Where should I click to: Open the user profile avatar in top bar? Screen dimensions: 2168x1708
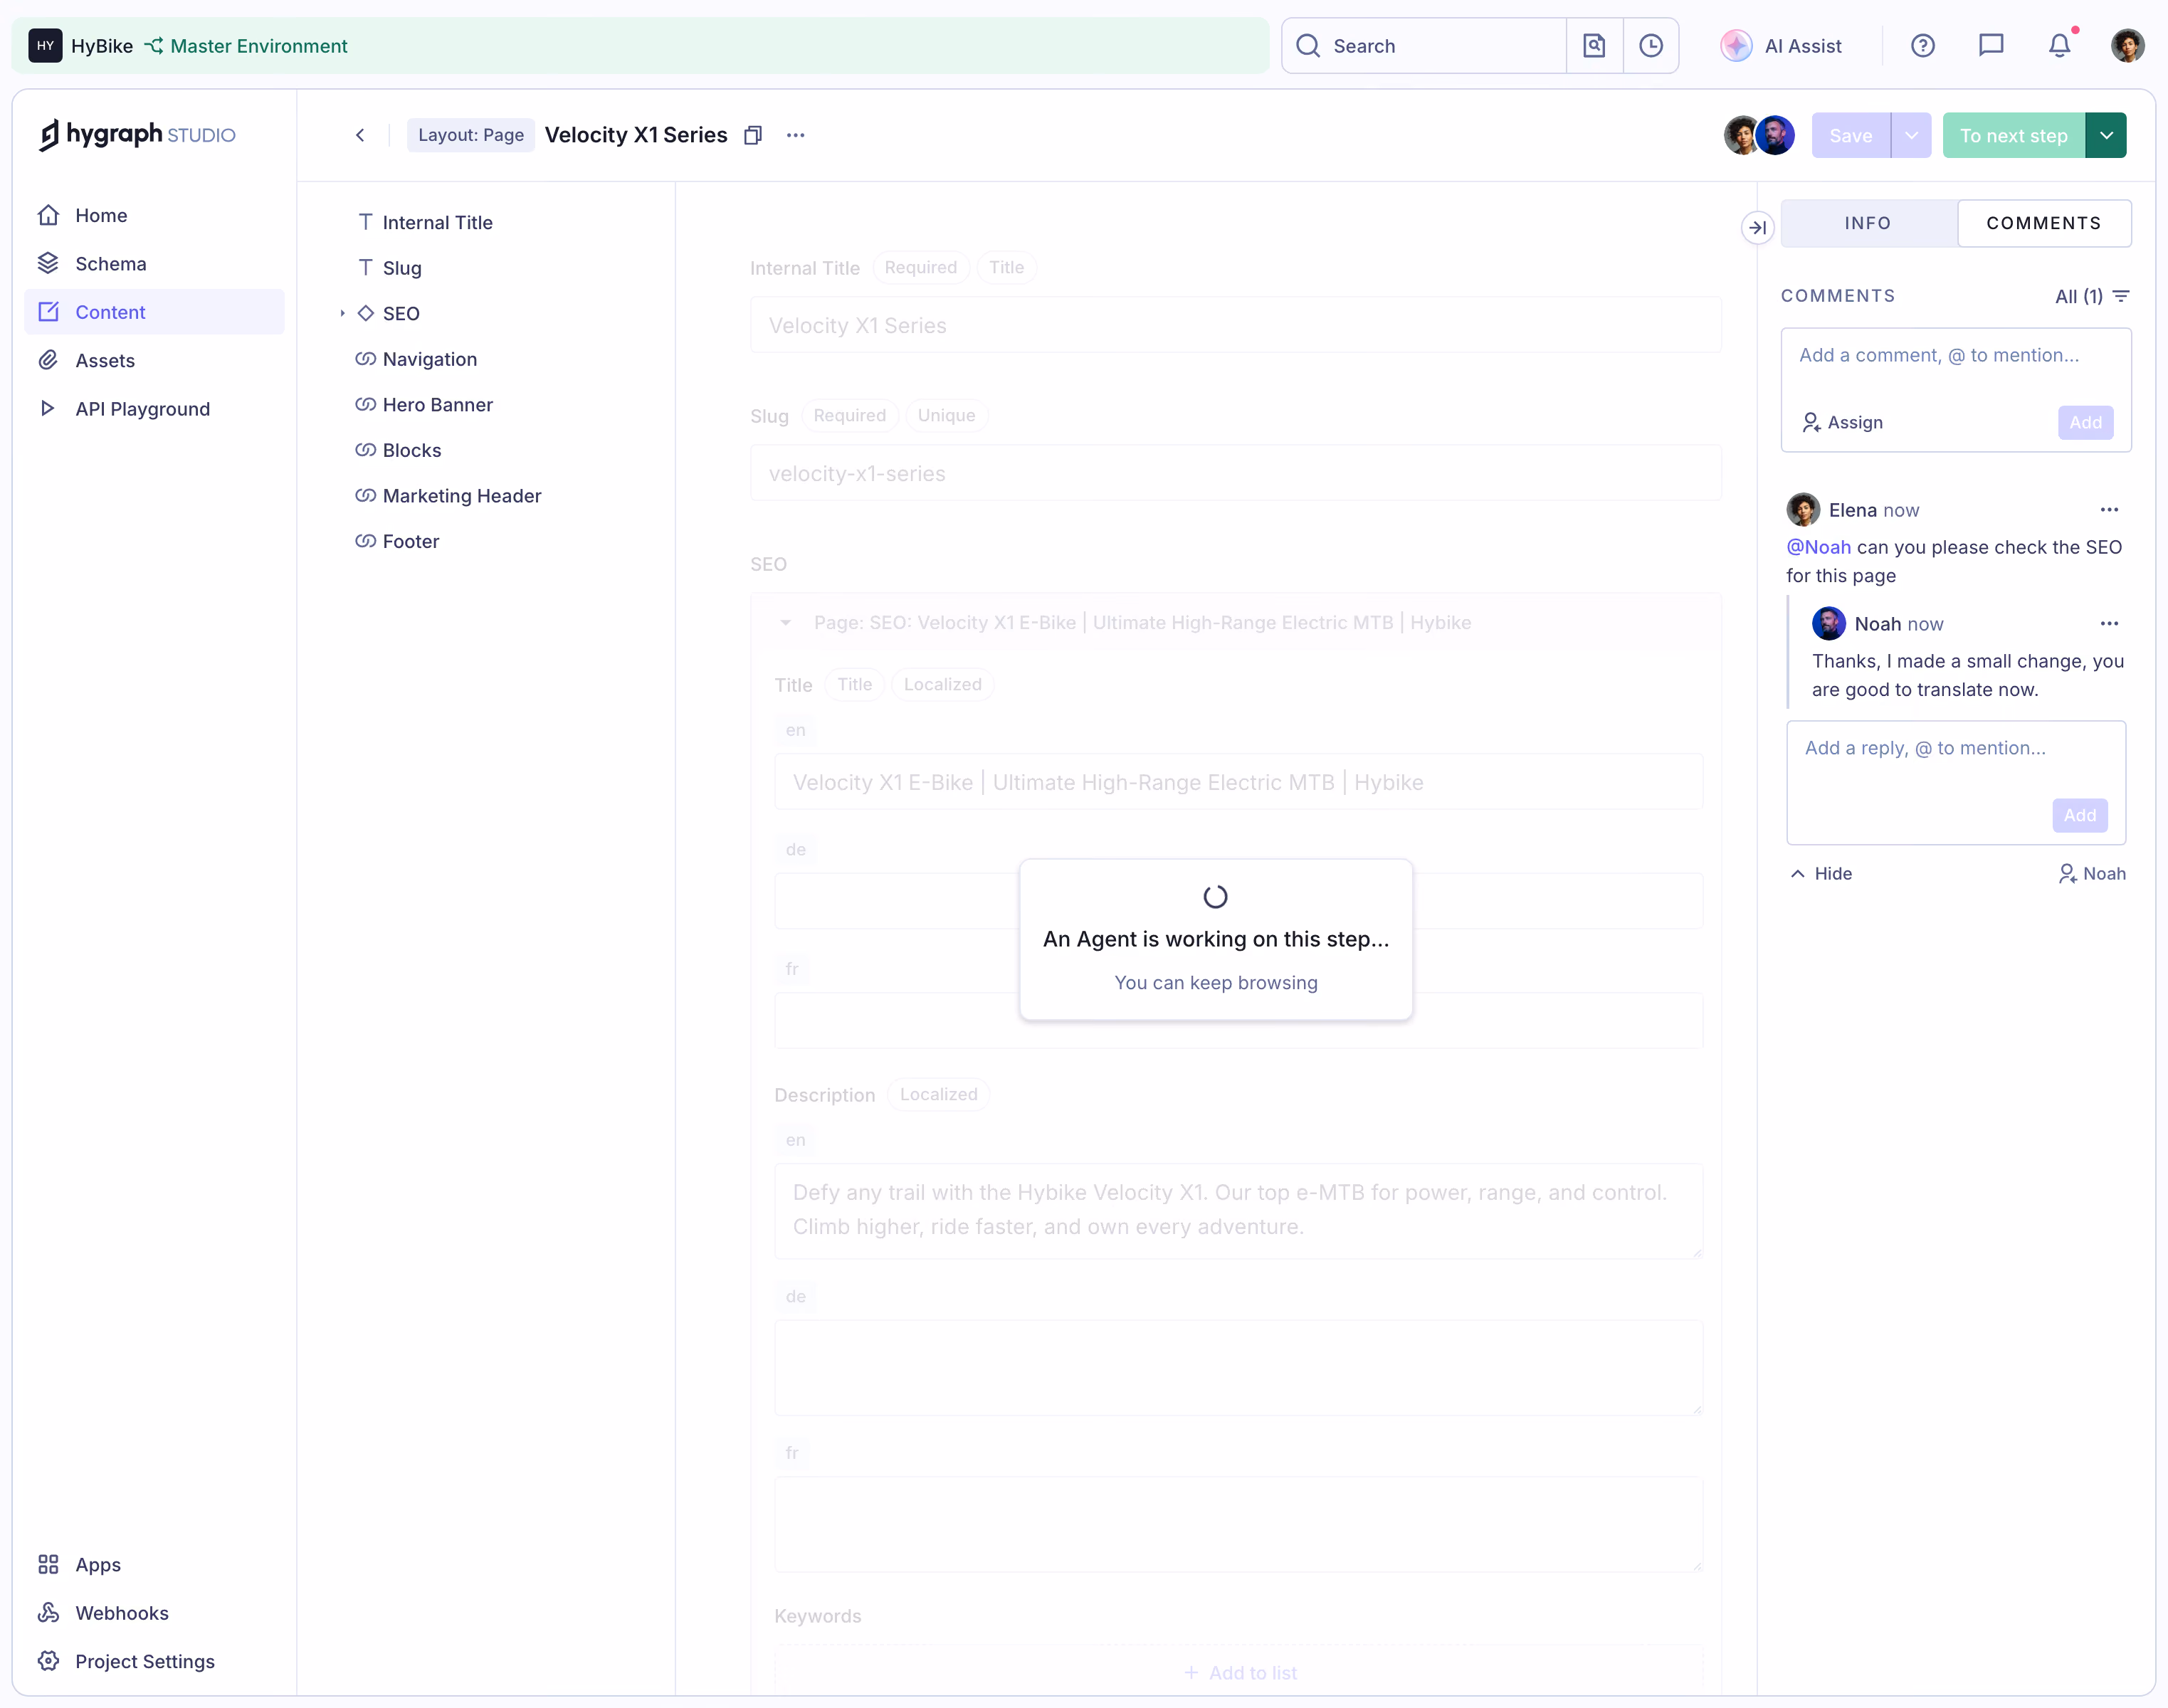(x=2127, y=46)
